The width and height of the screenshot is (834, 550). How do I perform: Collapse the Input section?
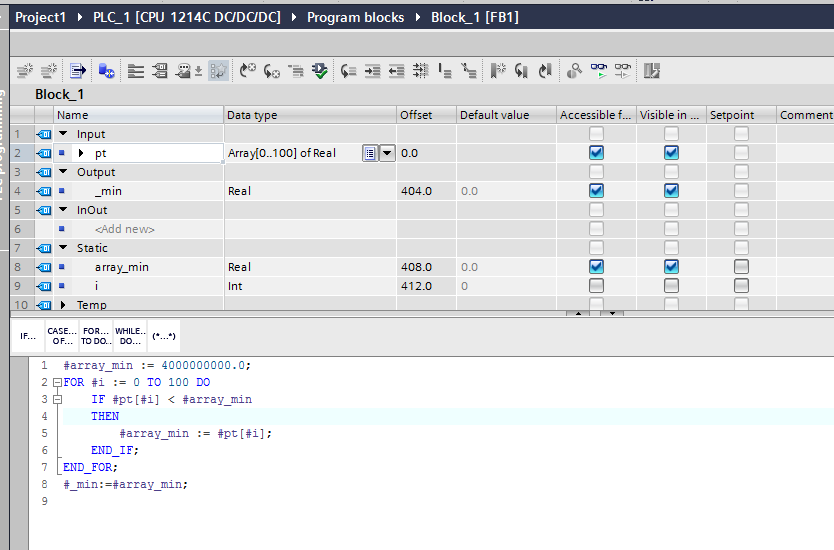click(63, 134)
